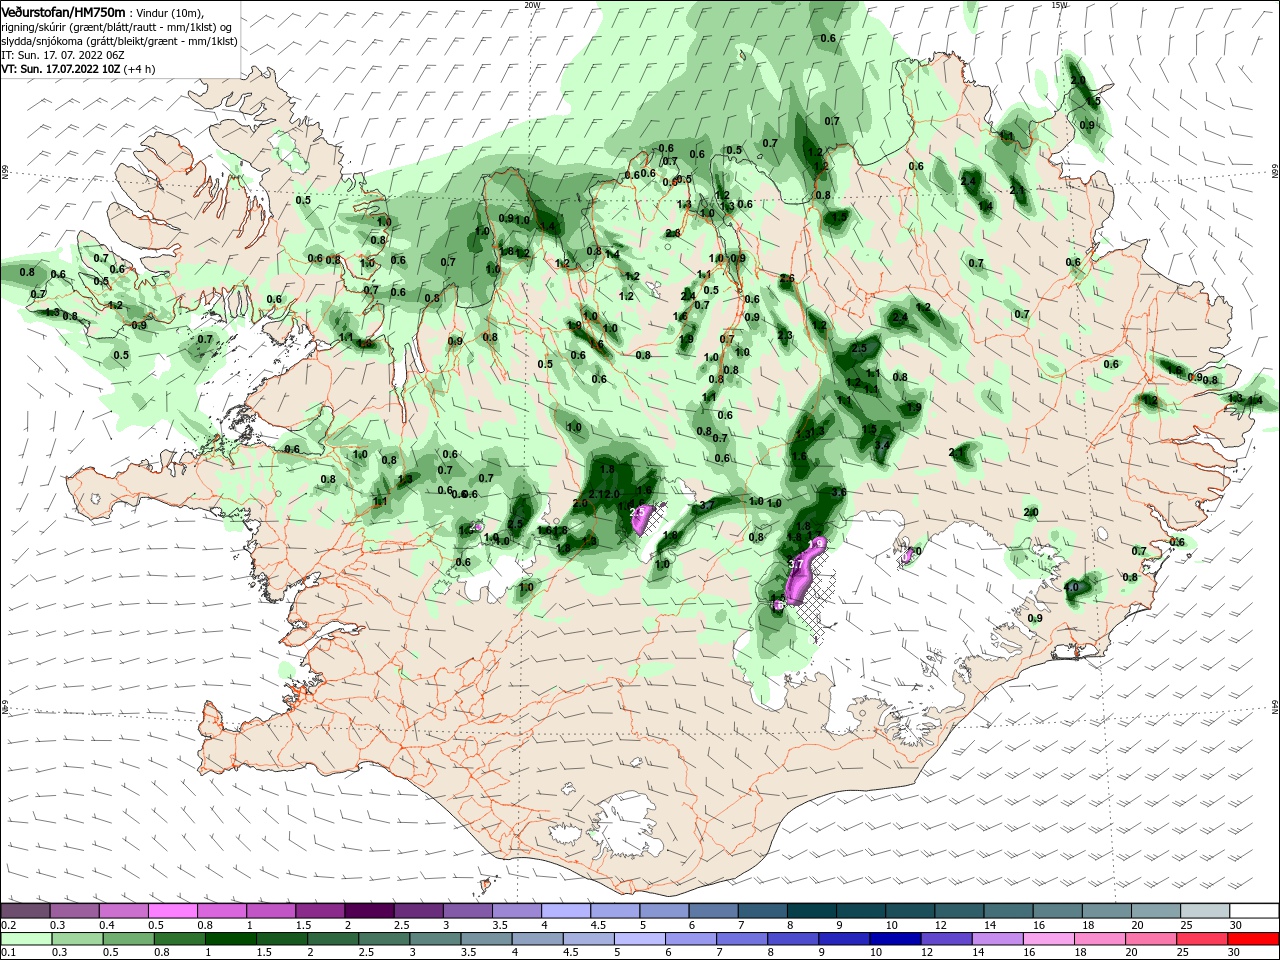This screenshot has width=1280, height=960.
Task: Click the 'IT: Sun. 17. 07. 2022 06Z' line
Action: pos(62,55)
